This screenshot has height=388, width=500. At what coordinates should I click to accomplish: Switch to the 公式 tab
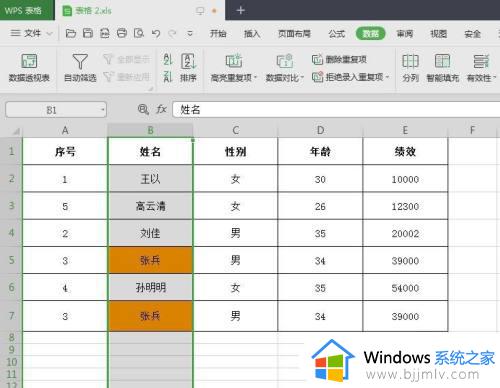[x=336, y=34]
